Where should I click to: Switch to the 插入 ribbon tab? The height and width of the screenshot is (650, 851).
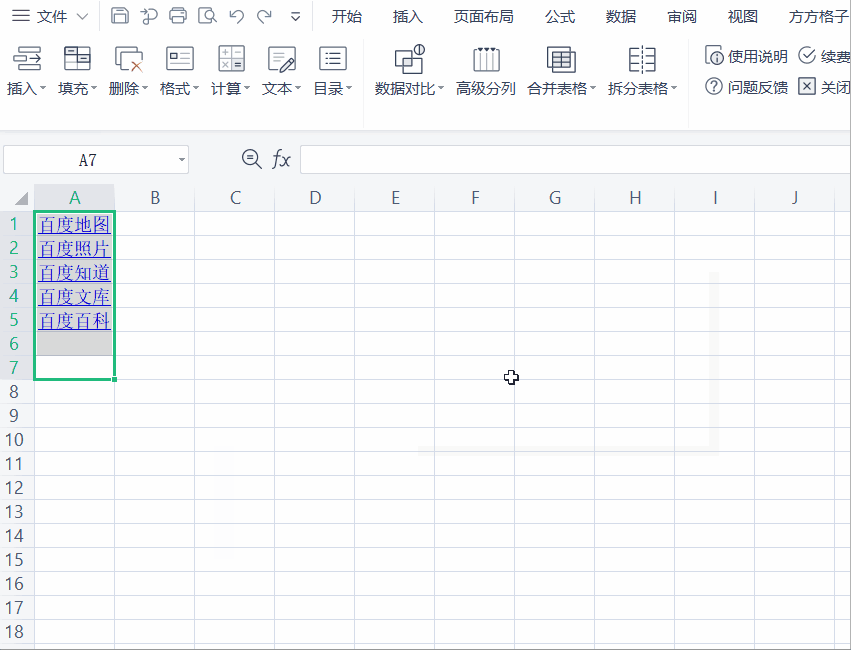[x=408, y=16]
